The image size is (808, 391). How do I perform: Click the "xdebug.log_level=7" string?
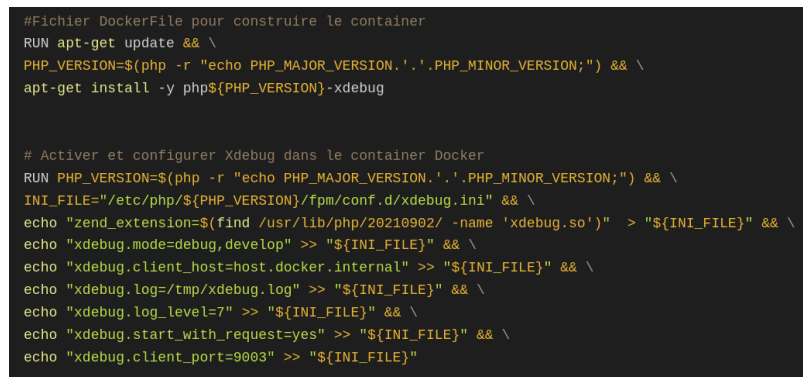(149, 312)
